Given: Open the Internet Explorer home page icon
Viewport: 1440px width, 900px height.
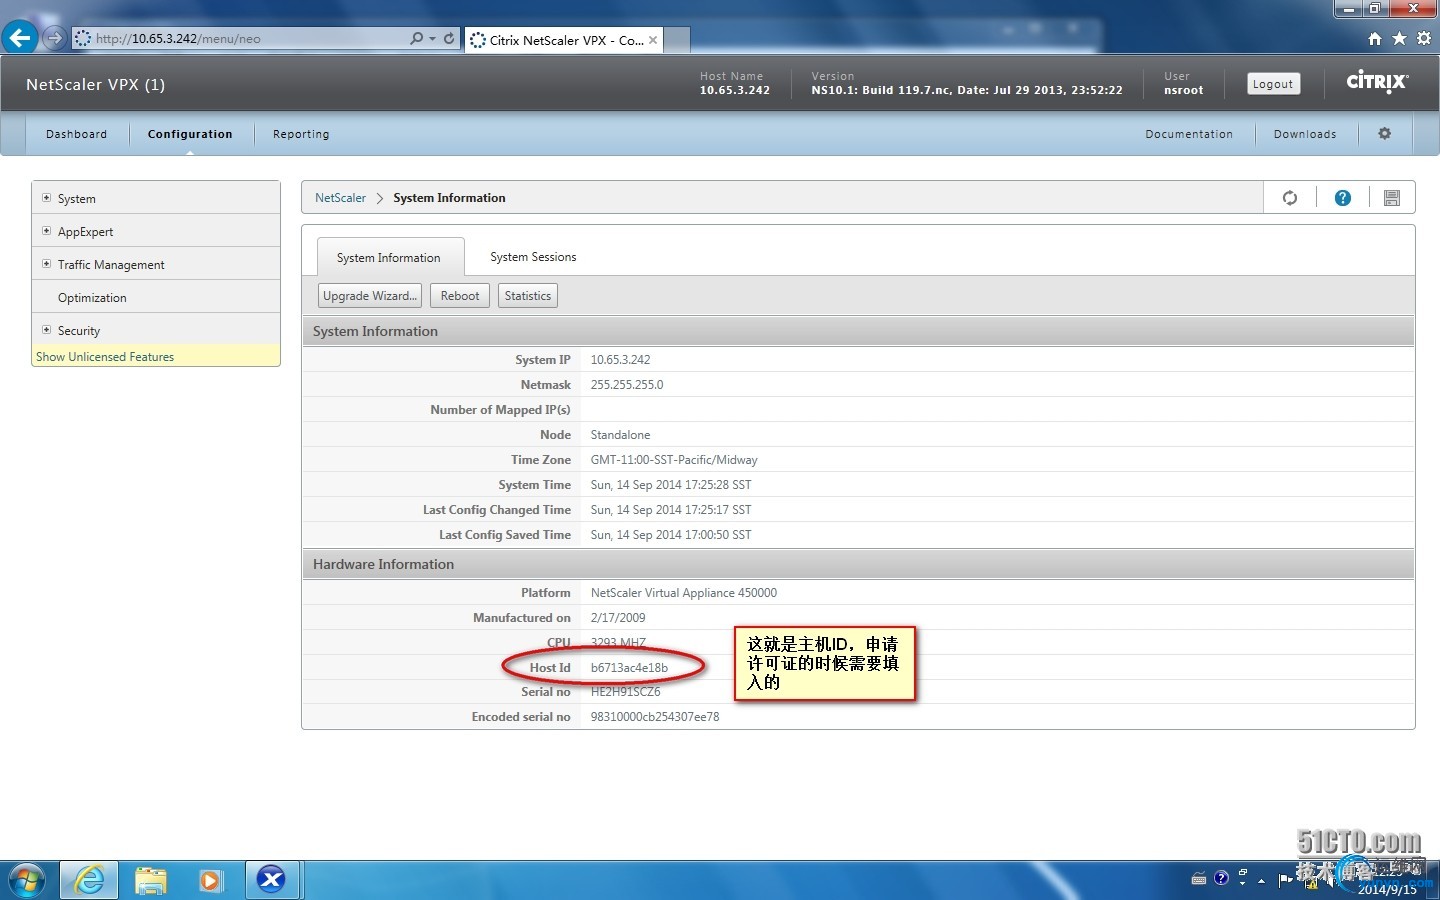Looking at the screenshot, I should (x=1375, y=38).
